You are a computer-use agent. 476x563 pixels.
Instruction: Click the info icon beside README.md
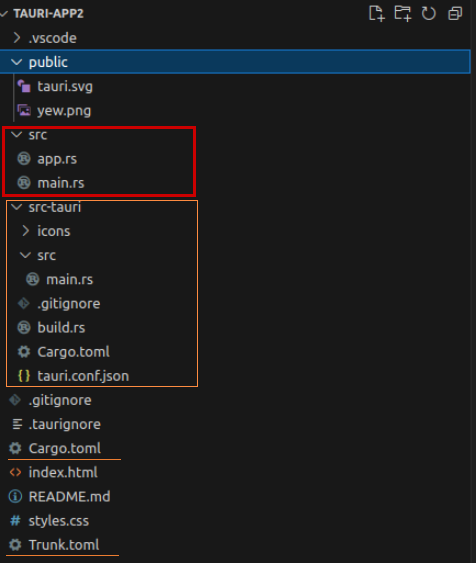coord(15,497)
